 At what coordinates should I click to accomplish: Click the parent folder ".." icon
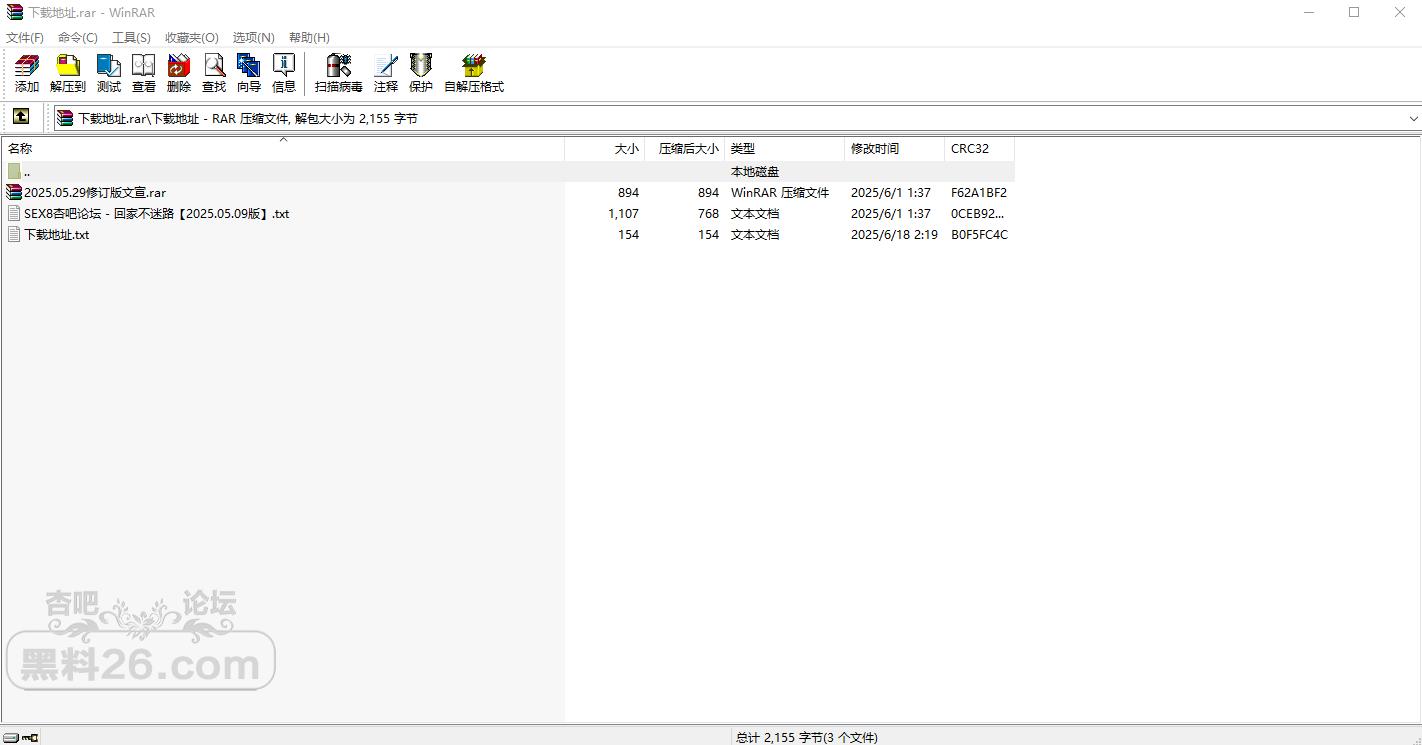[14, 171]
